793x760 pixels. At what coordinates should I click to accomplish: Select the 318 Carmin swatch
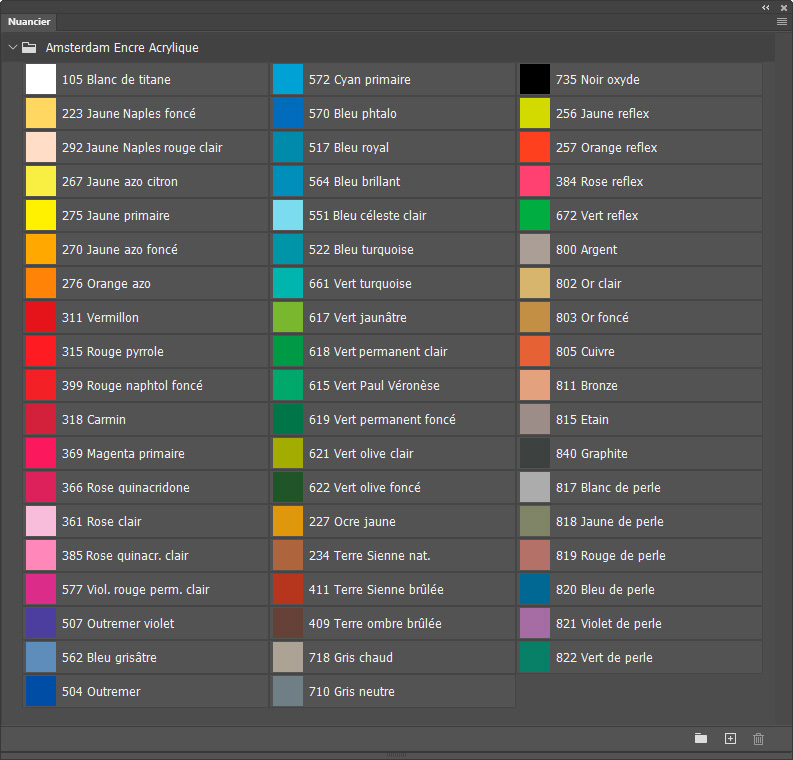pos(41,419)
